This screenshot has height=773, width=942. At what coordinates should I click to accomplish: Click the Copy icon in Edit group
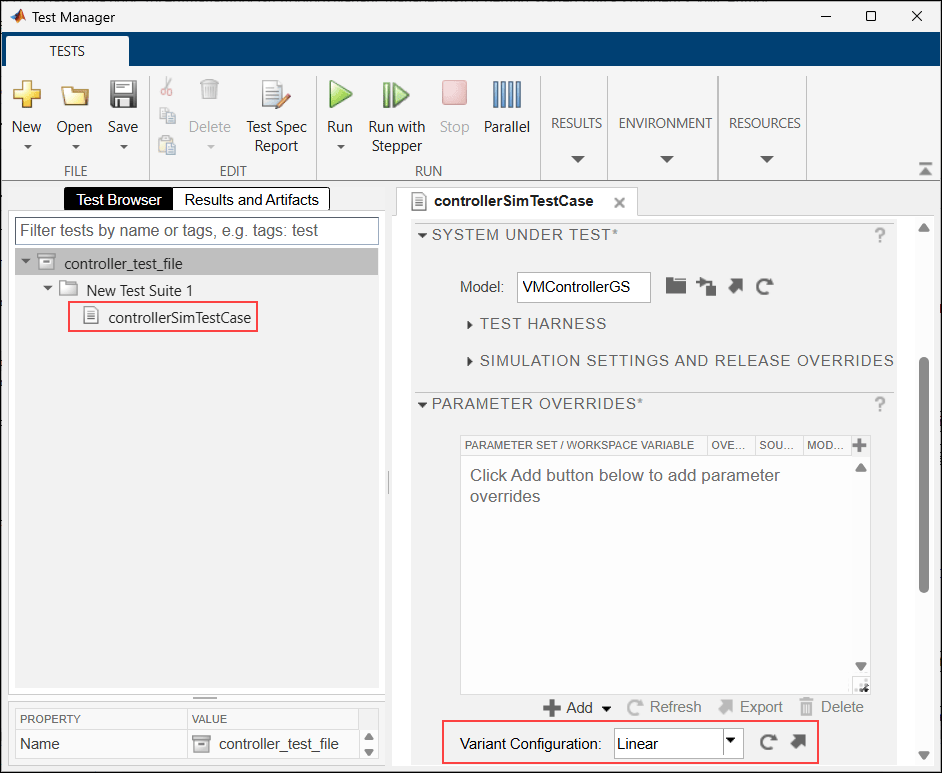(x=167, y=115)
